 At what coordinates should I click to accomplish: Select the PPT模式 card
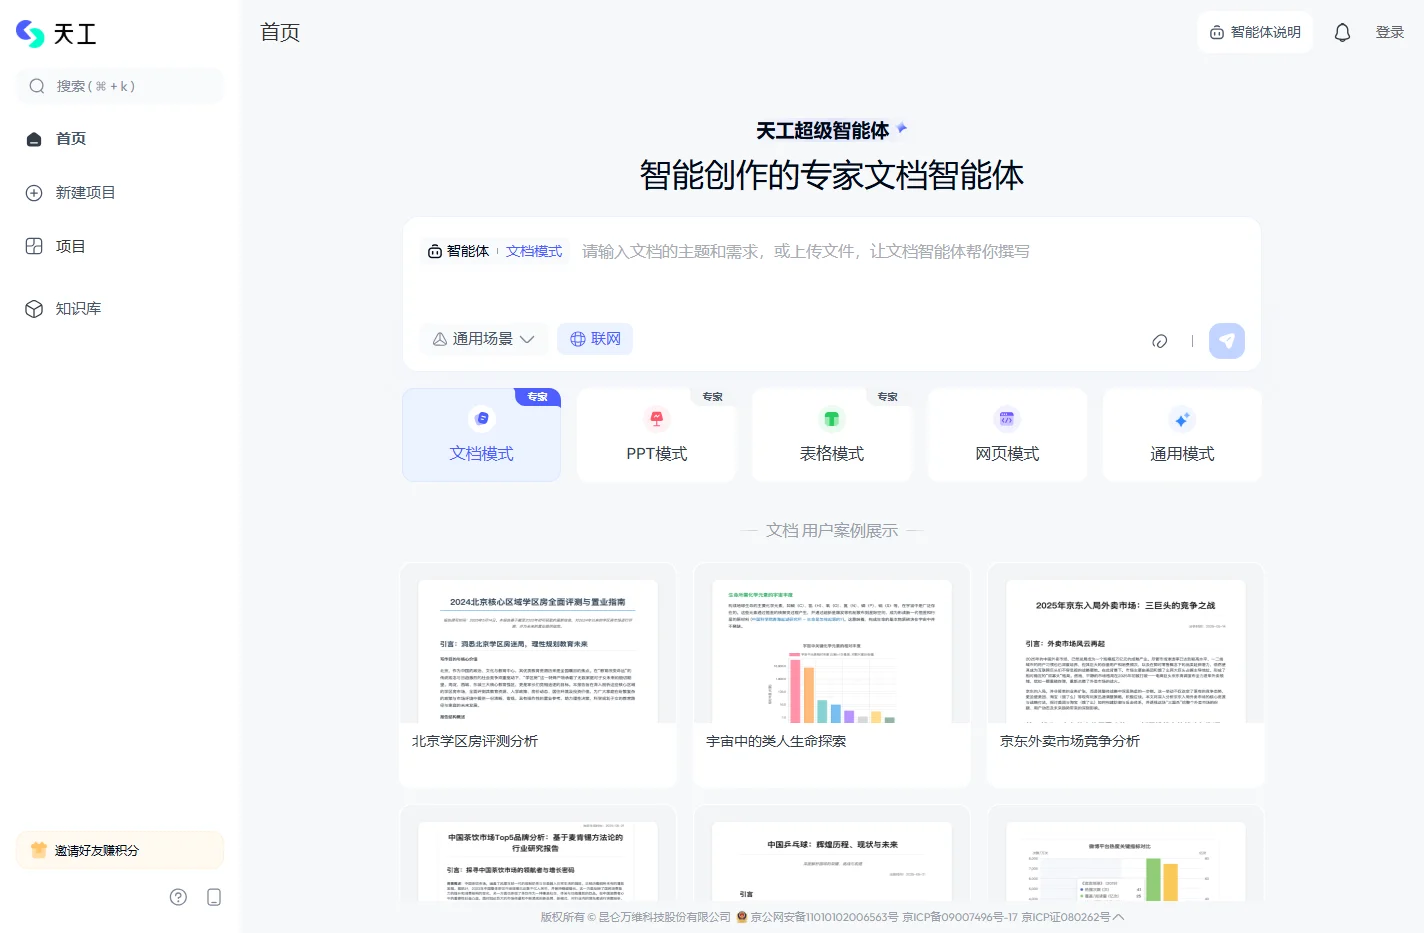[x=657, y=435]
